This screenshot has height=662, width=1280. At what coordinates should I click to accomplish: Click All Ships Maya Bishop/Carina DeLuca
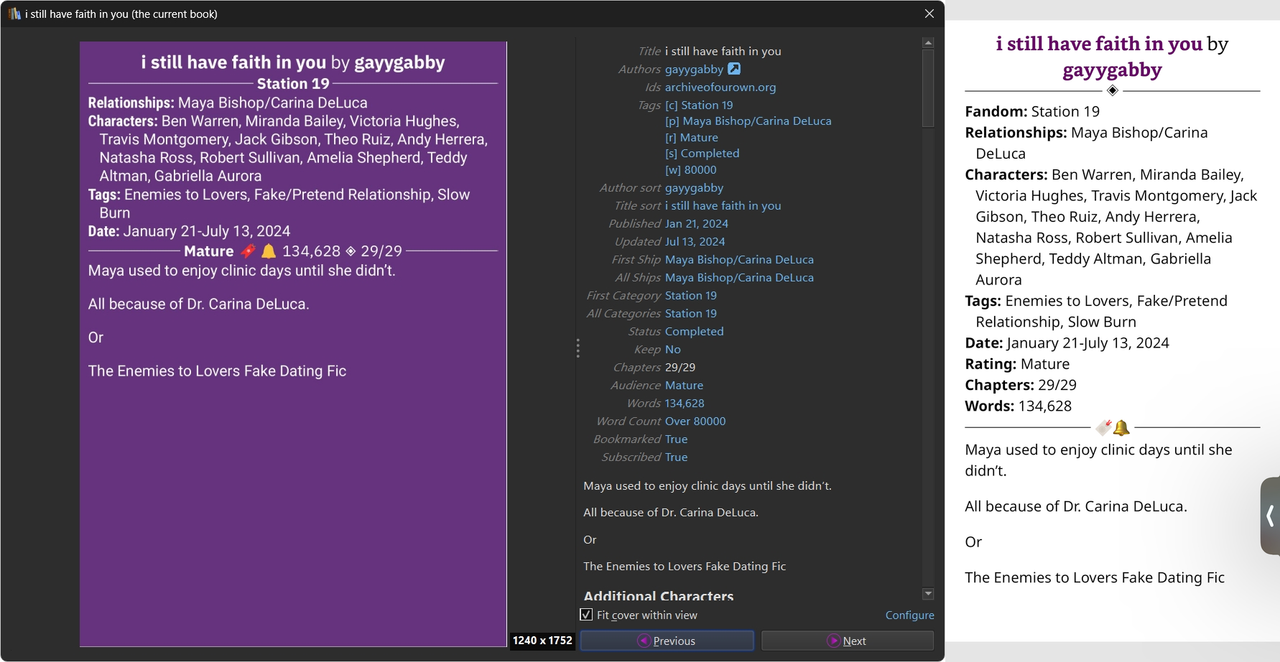click(x=739, y=278)
